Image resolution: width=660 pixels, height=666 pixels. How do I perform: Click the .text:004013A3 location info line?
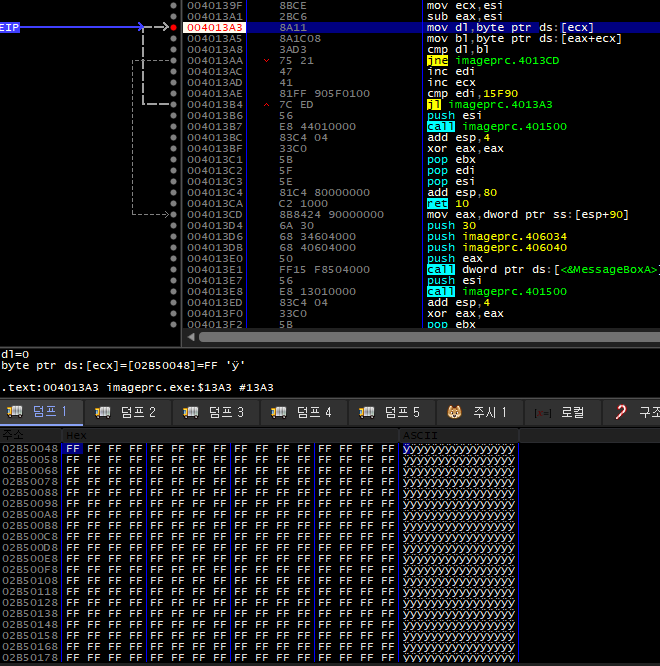click(137, 387)
